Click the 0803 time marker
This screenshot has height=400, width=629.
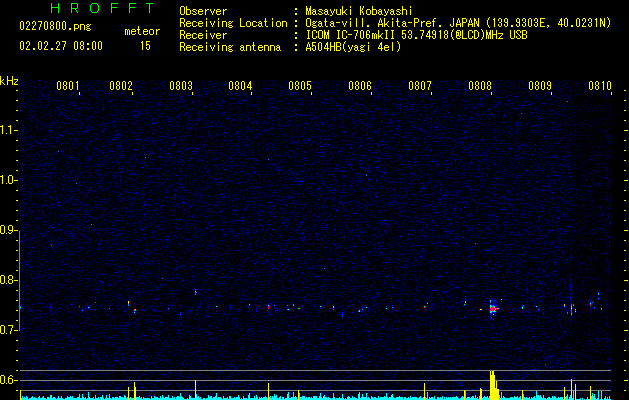click(181, 86)
